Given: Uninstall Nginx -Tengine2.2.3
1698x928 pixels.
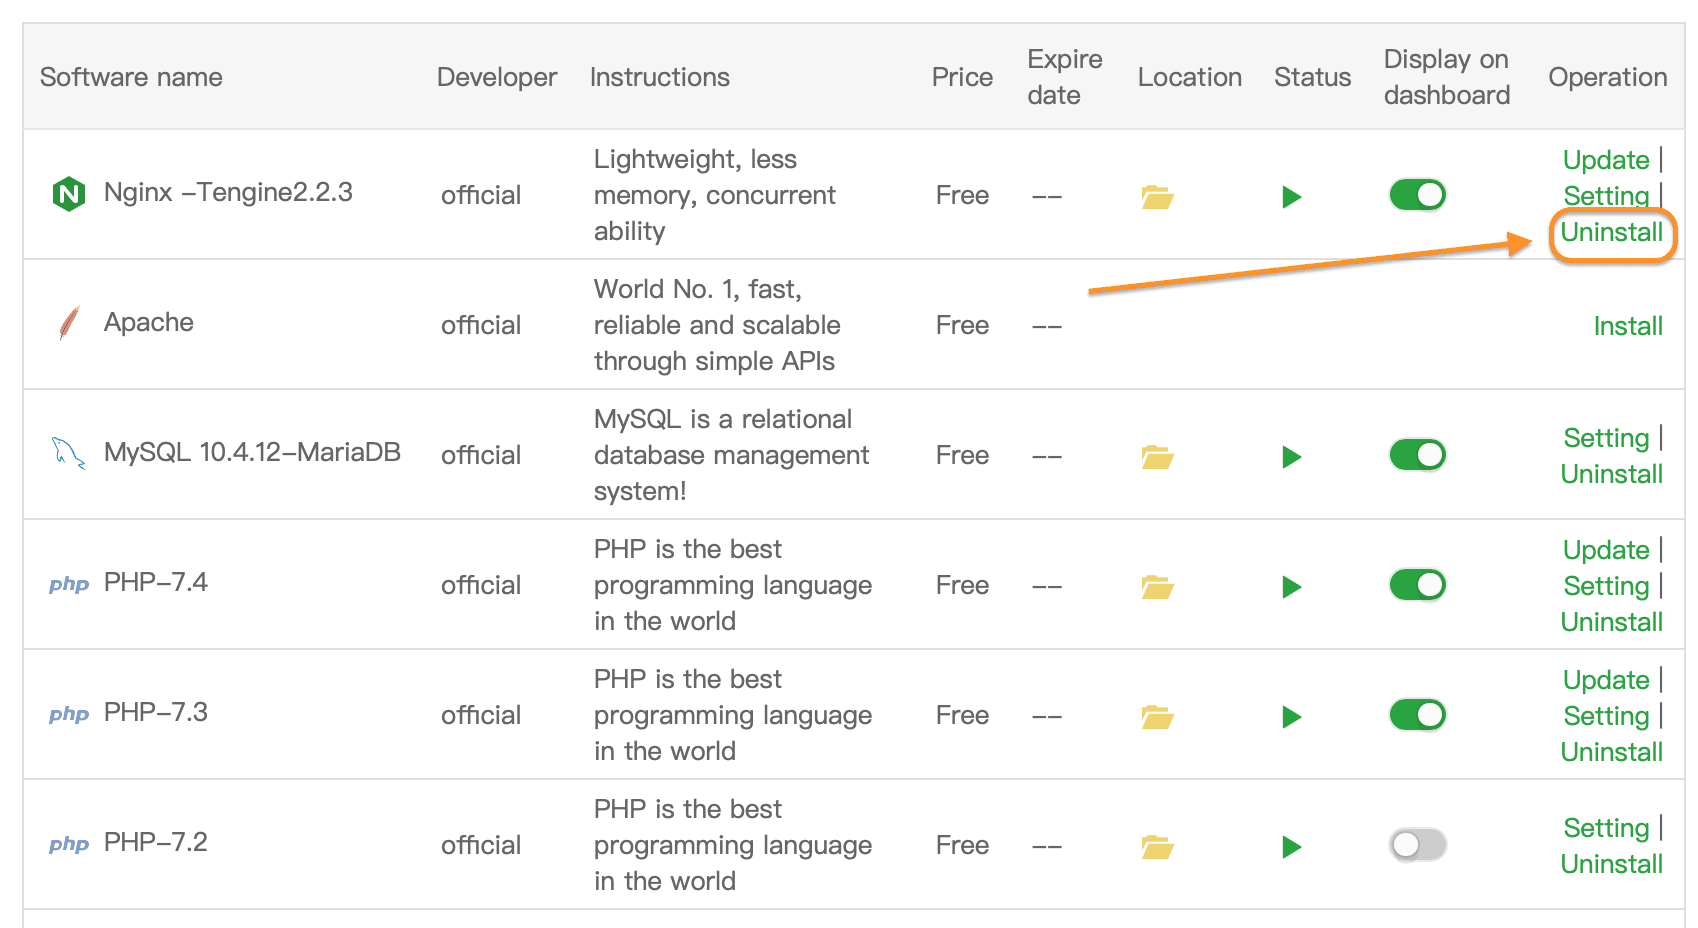Looking at the screenshot, I should 1611,232.
